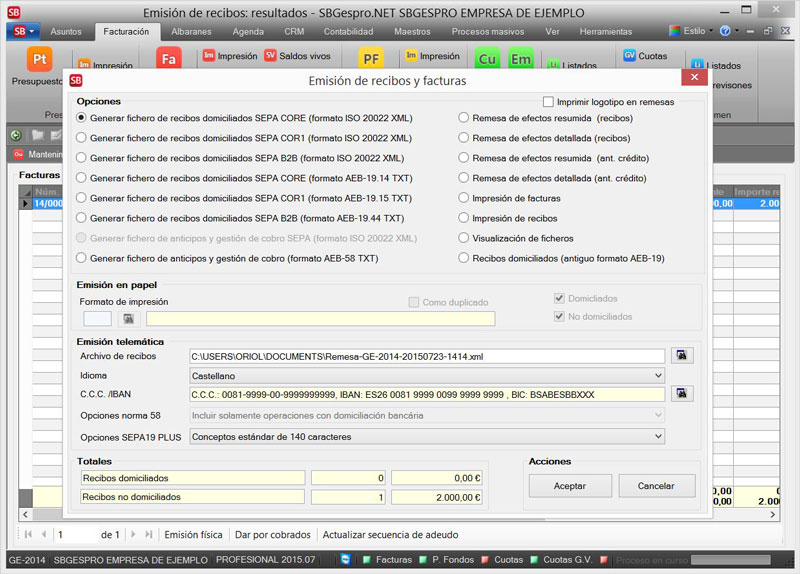The image size is (800, 574).
Task: Enable Imprimir logotipo en remesas checkbox
Action: [548, 102]
